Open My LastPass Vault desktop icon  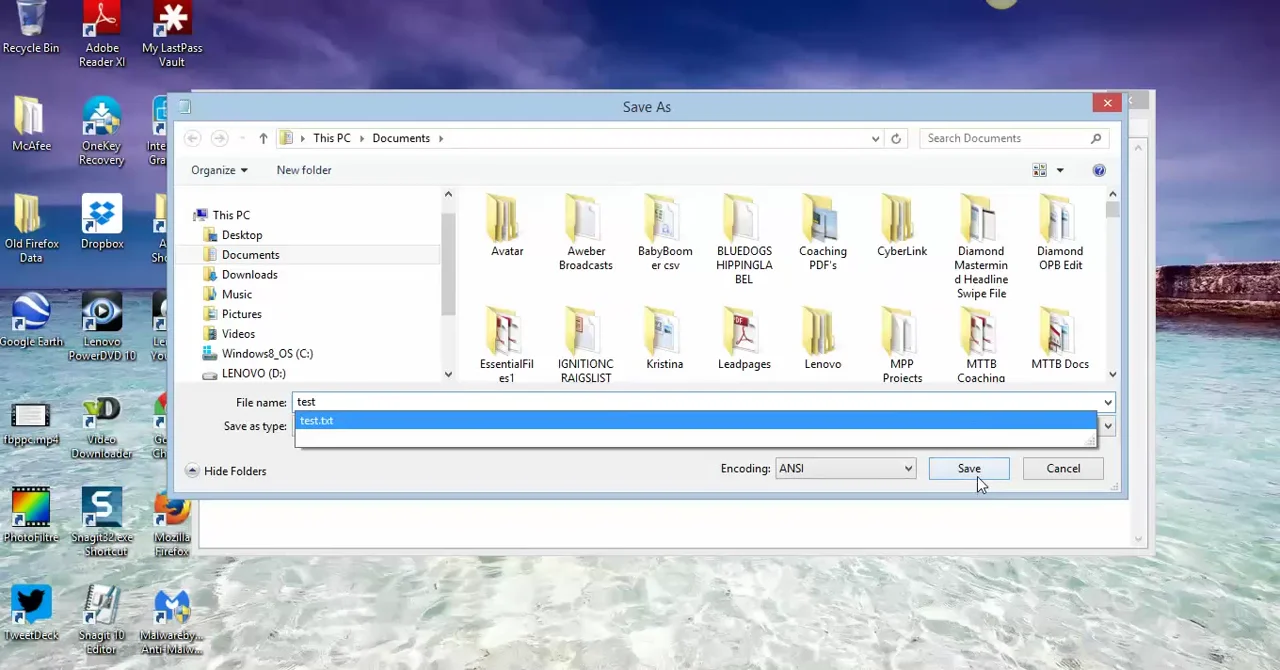[x=172, y=35]
